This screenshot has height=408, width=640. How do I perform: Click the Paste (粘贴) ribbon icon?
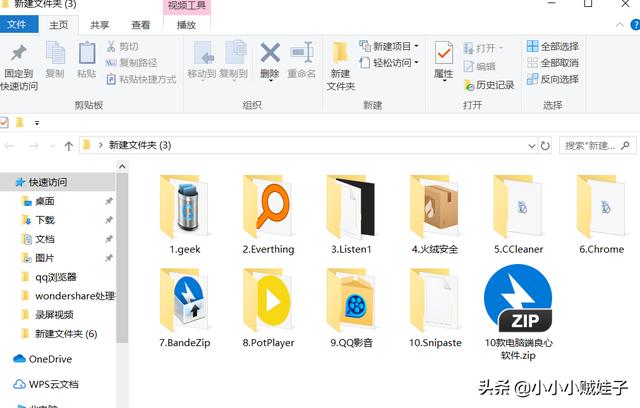click(x=87, y=60)
